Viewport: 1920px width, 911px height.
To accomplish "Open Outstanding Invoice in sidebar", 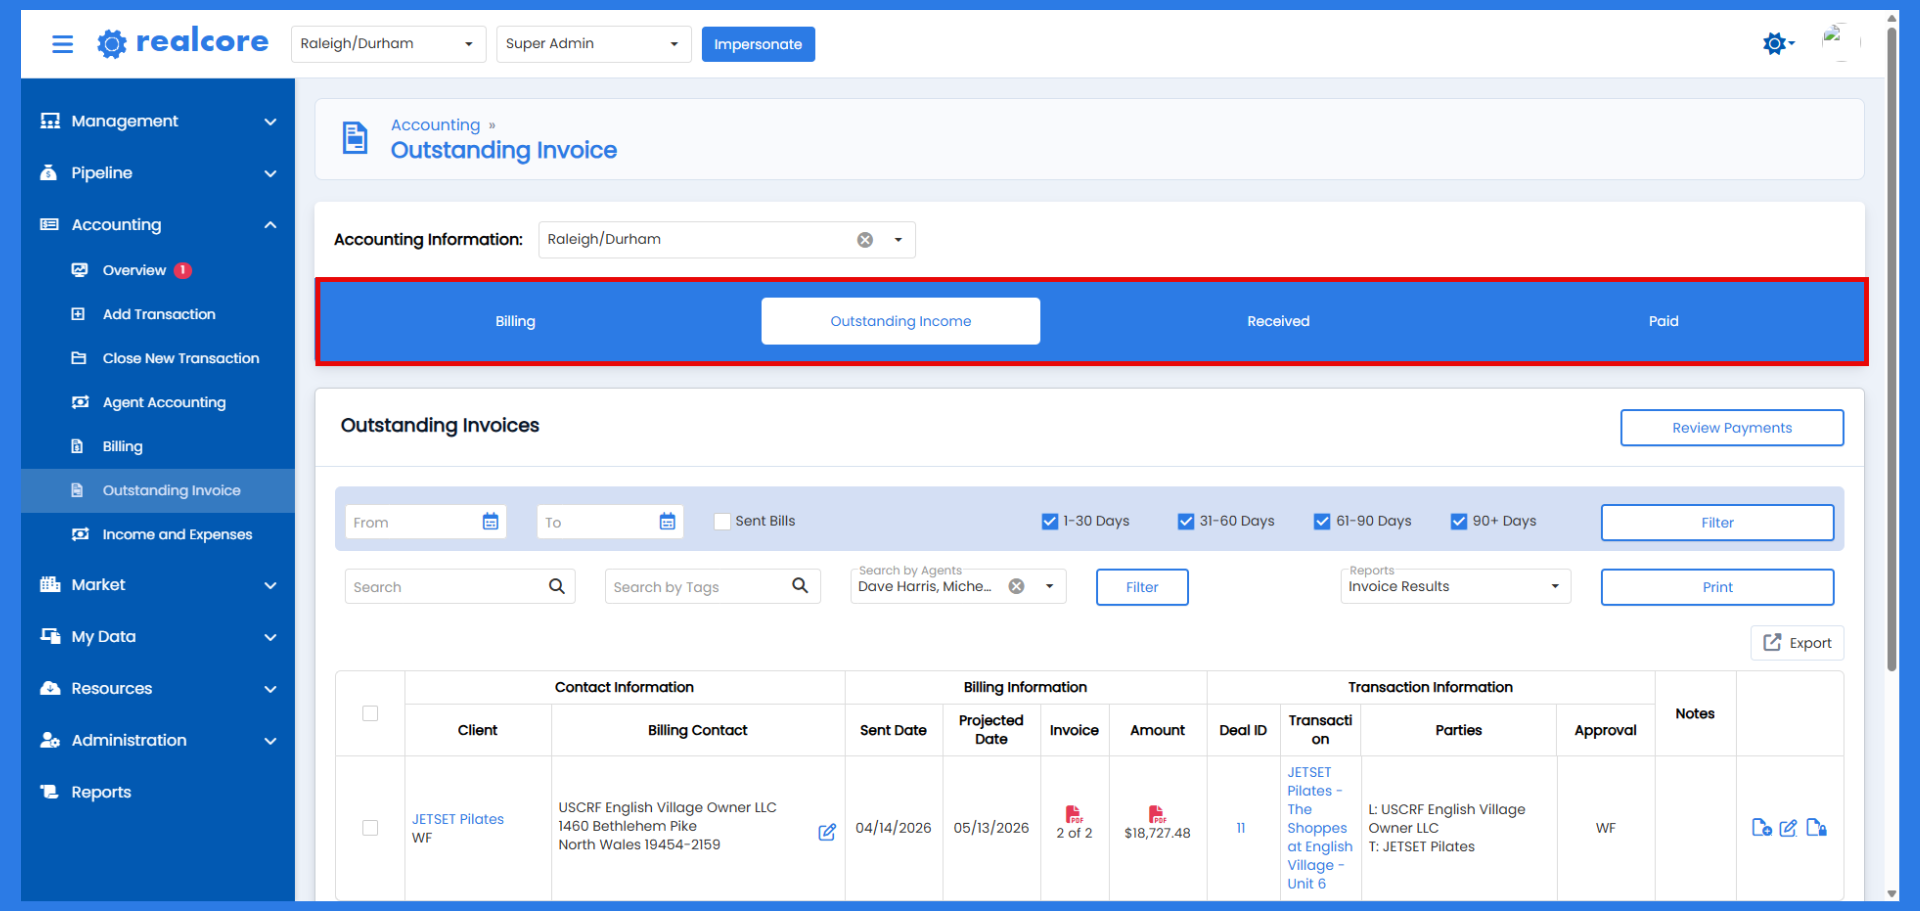I will point(158,490).
